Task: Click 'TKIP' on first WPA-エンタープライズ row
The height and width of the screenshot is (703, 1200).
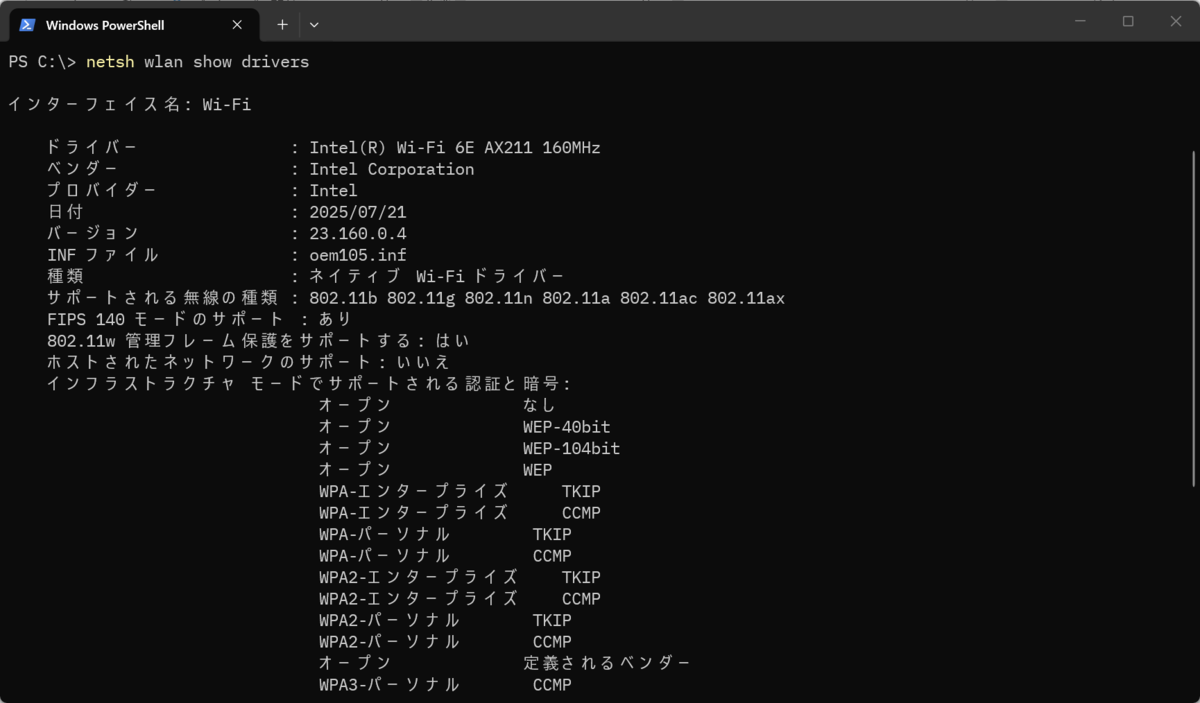Action: coord(582,492)
